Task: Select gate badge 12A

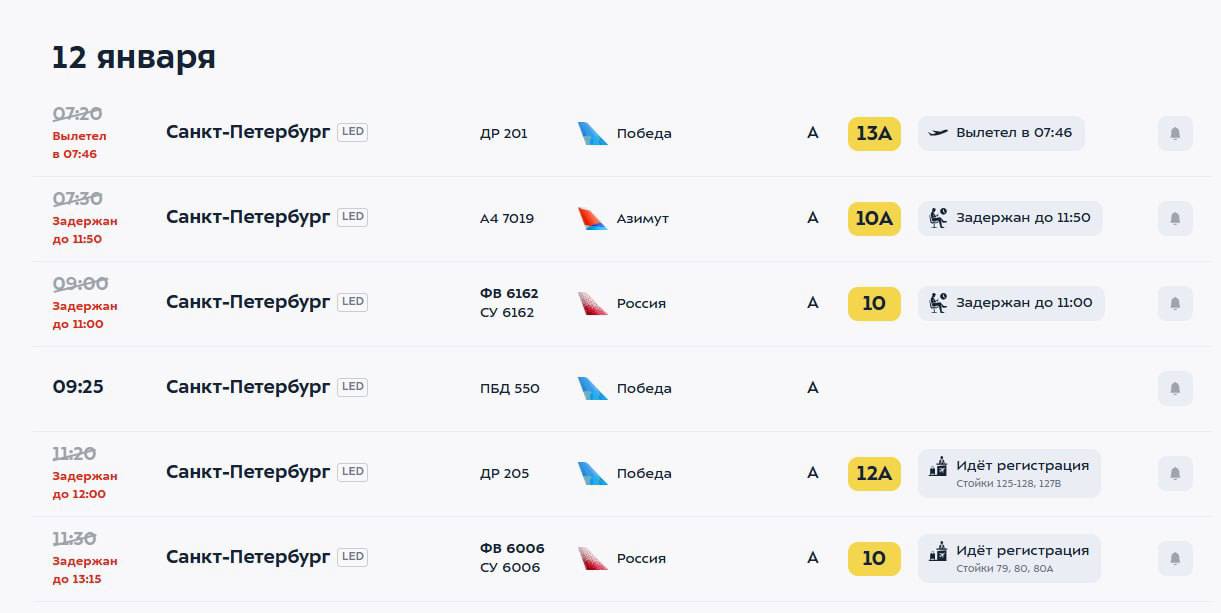Action: pos(874,474)
